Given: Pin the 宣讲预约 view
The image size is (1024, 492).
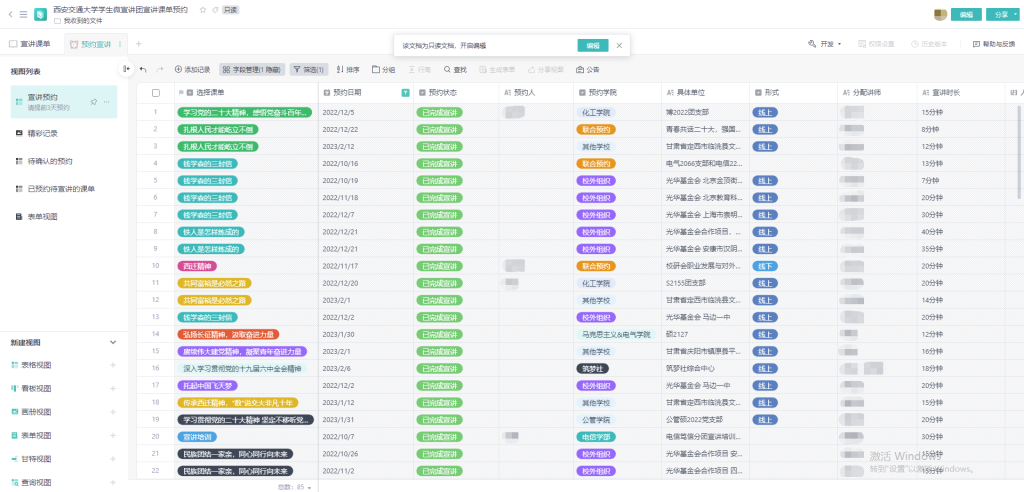Looking at the screenshot, I should [x=93, y=102].
